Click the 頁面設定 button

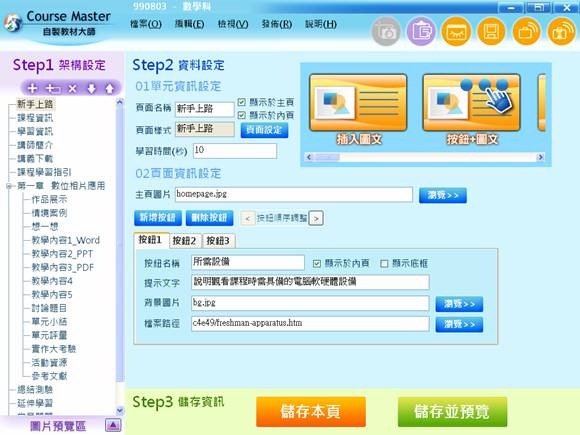coord(264,130)
